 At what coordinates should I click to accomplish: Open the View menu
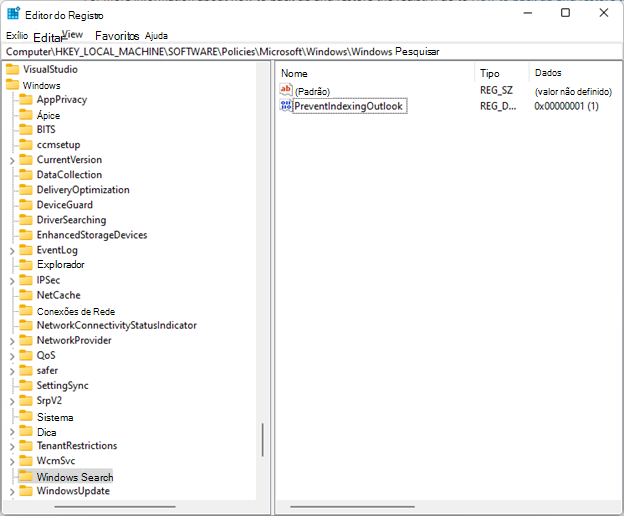[73, 35]
